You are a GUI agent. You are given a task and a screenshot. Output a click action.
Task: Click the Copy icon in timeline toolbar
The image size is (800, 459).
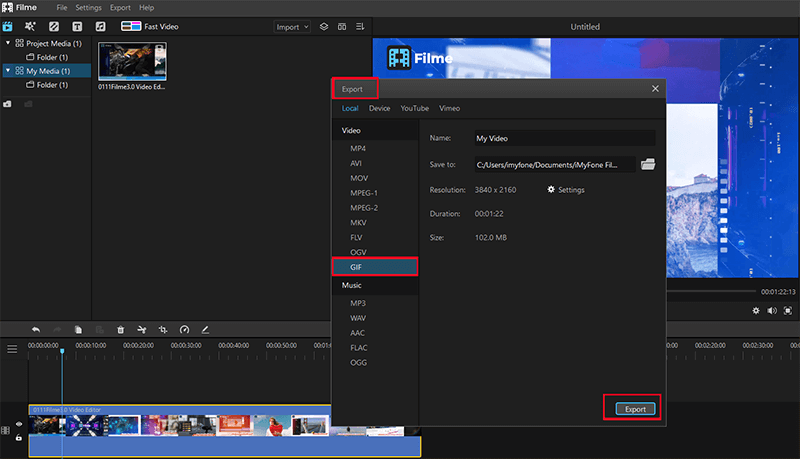(78, 330)
